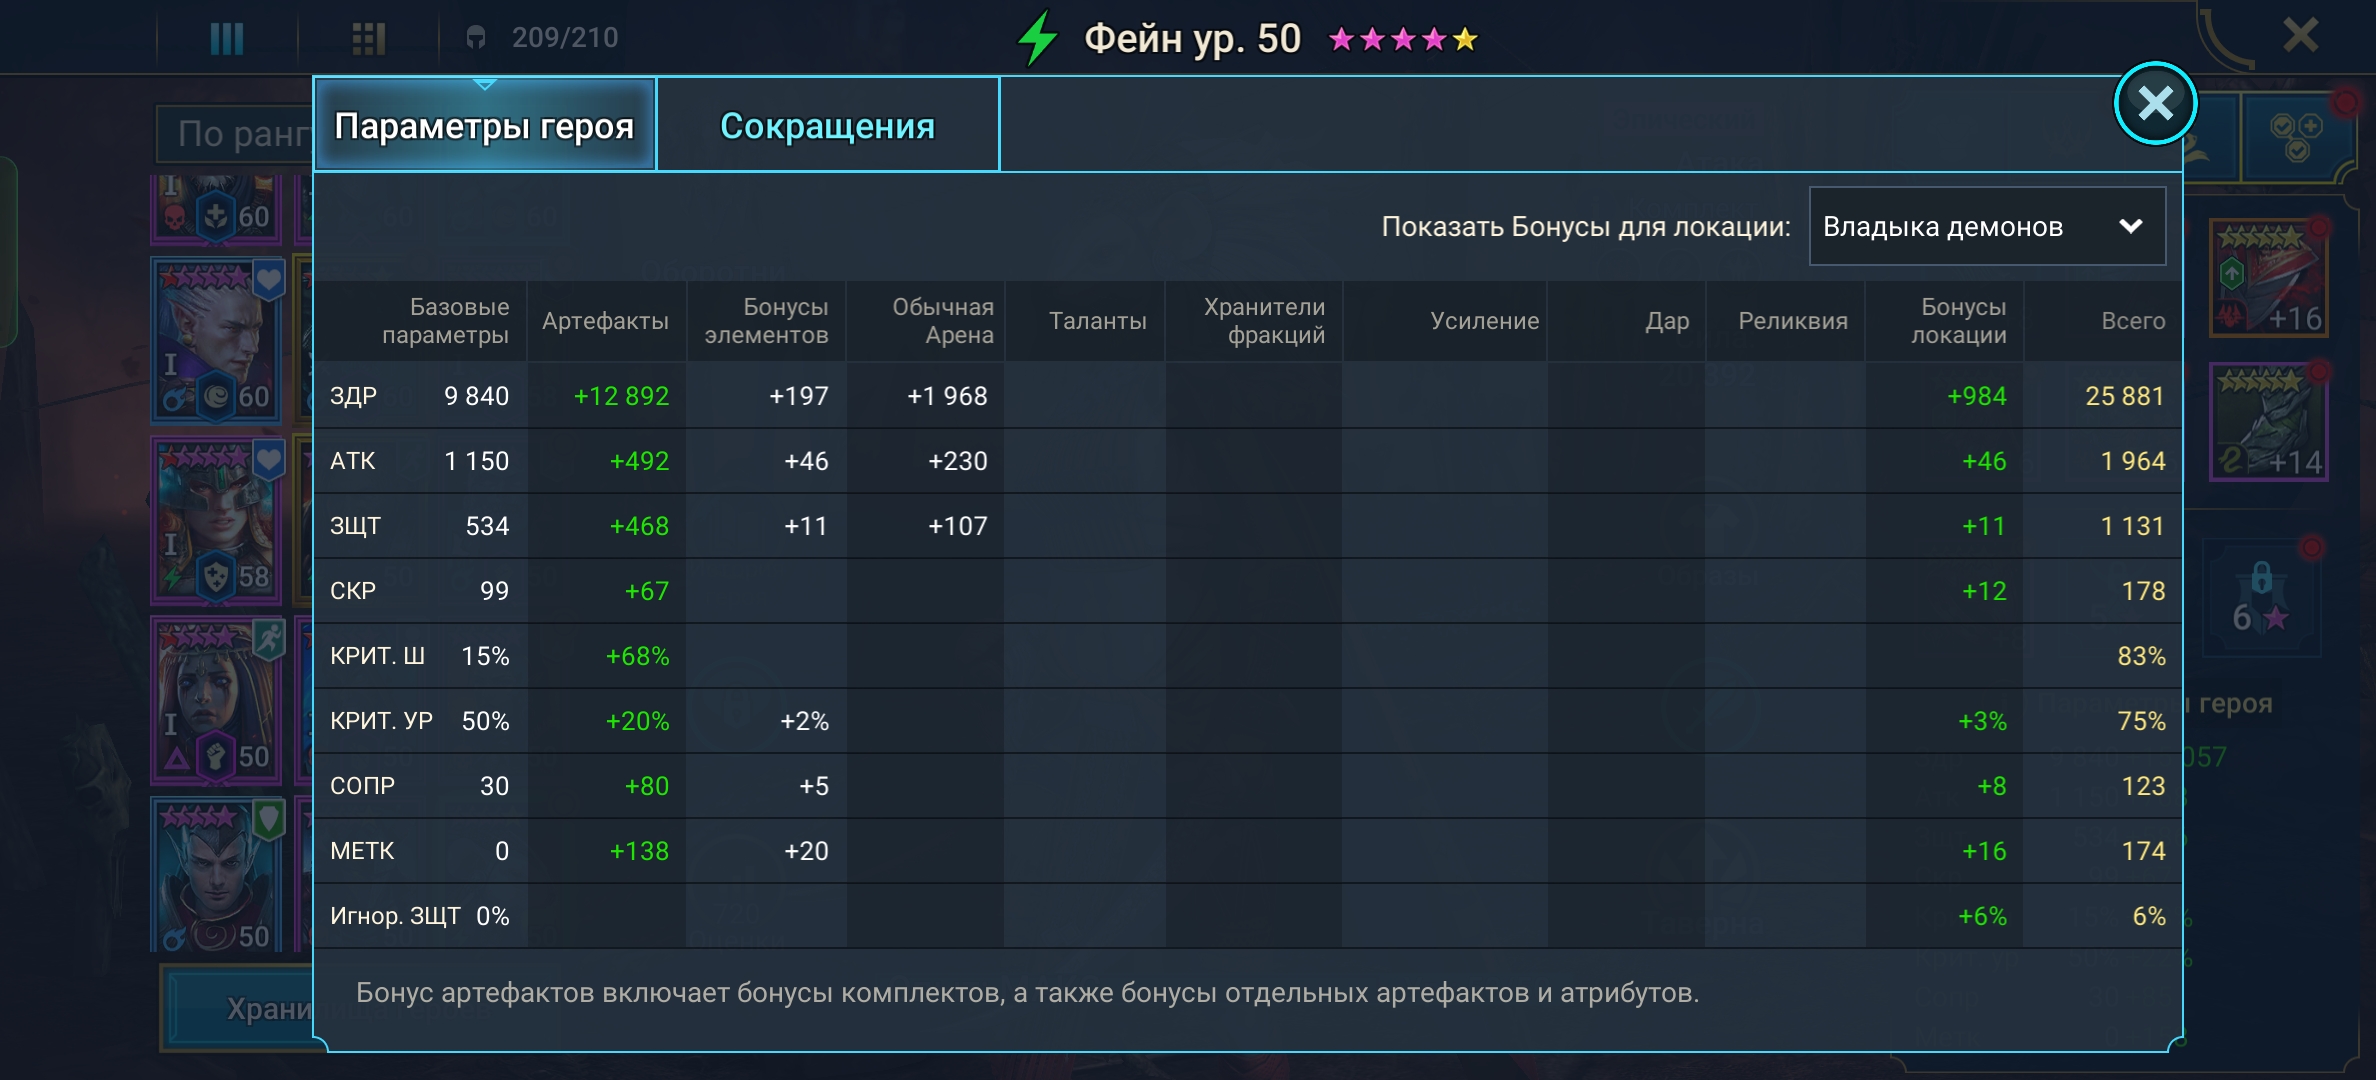Image resolution: width=2376 pixels, height=1080 pixels.
Task: Close the hero screen with top-right X
Action: click(x=2300, y=36)
